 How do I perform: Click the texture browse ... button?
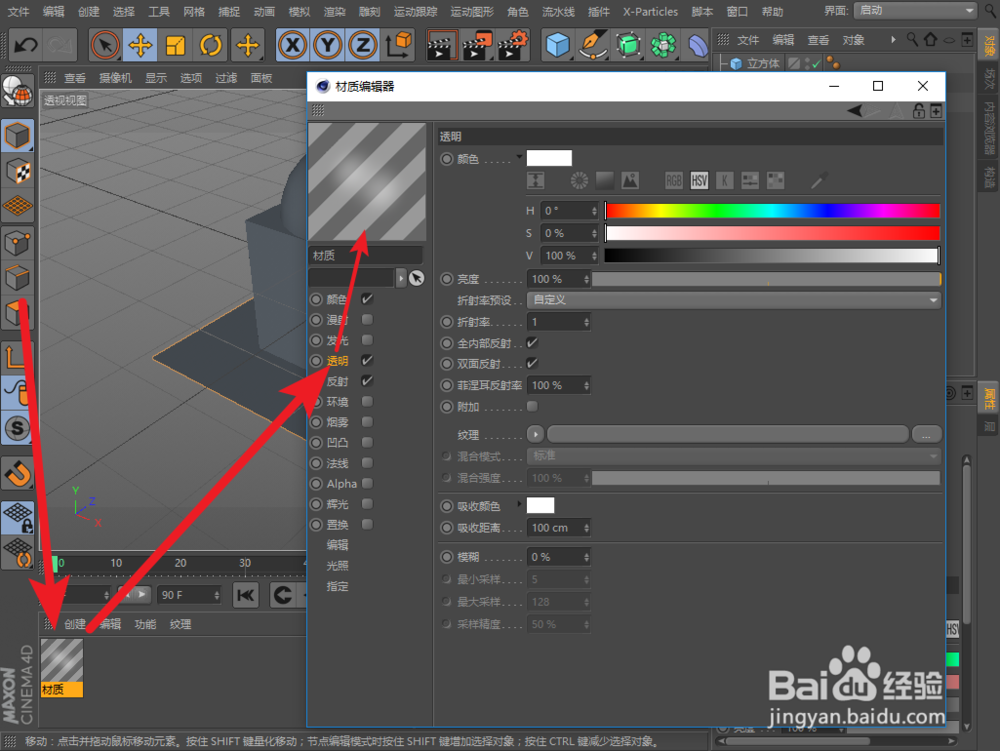pos(926,435)
